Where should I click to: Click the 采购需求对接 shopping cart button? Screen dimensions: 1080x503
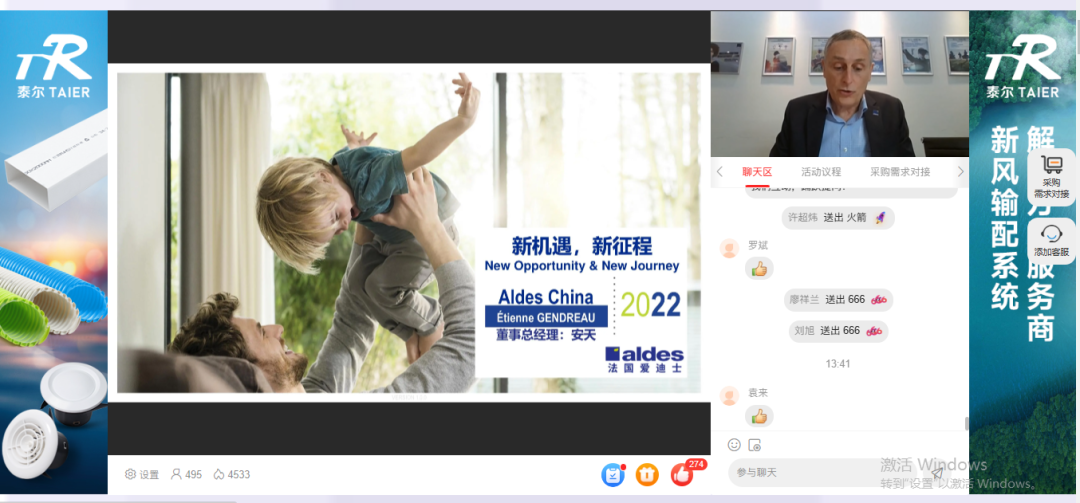[x=1051, y=176]
